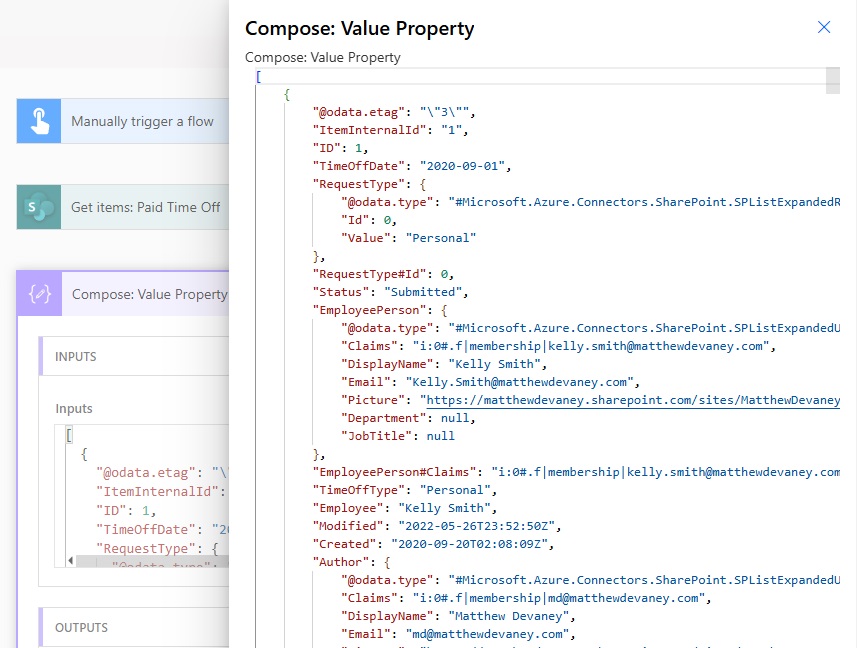Collapse the Compose: Value Property action card
Screen dimensions: 857x648
click(x=149, y=295)
